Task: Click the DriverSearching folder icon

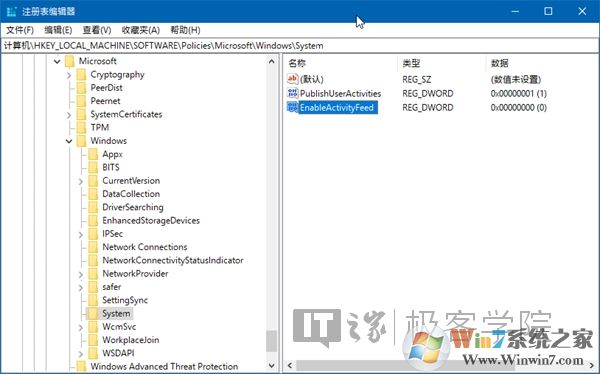Action: click(x=93, y=207)
